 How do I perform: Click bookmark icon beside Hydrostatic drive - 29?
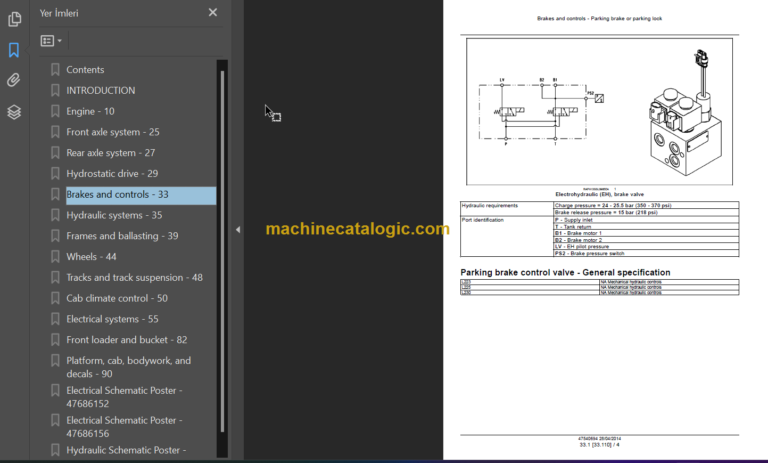55,173
